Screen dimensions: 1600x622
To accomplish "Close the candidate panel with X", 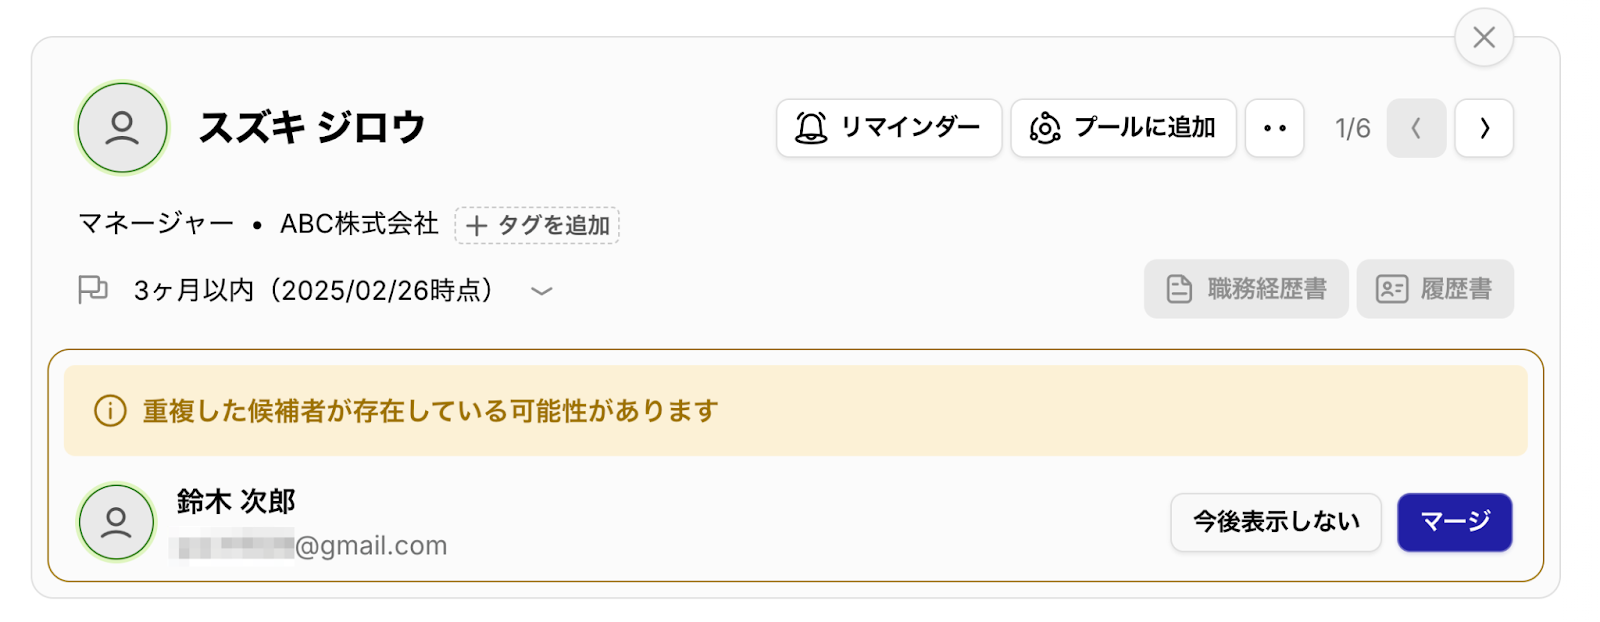I will (x=1484, y=37).
